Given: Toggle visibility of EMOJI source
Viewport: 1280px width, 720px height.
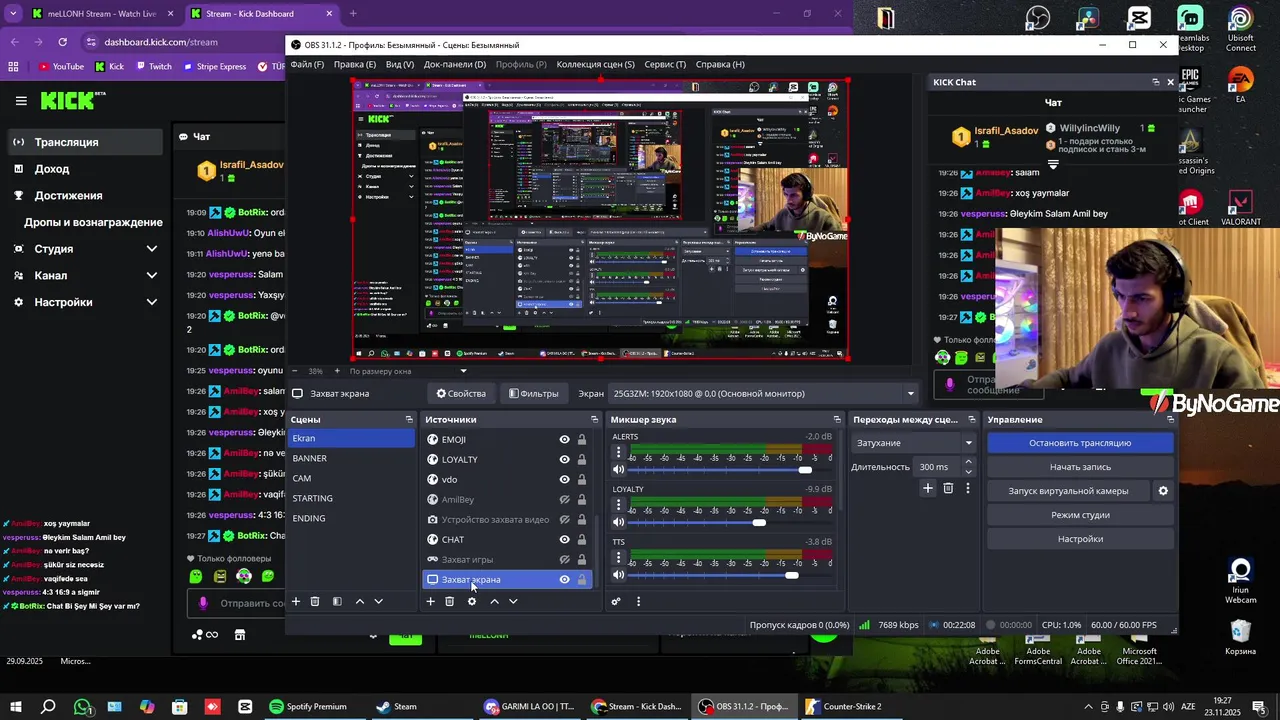Looking at the screenshot, I should point(564,440).
